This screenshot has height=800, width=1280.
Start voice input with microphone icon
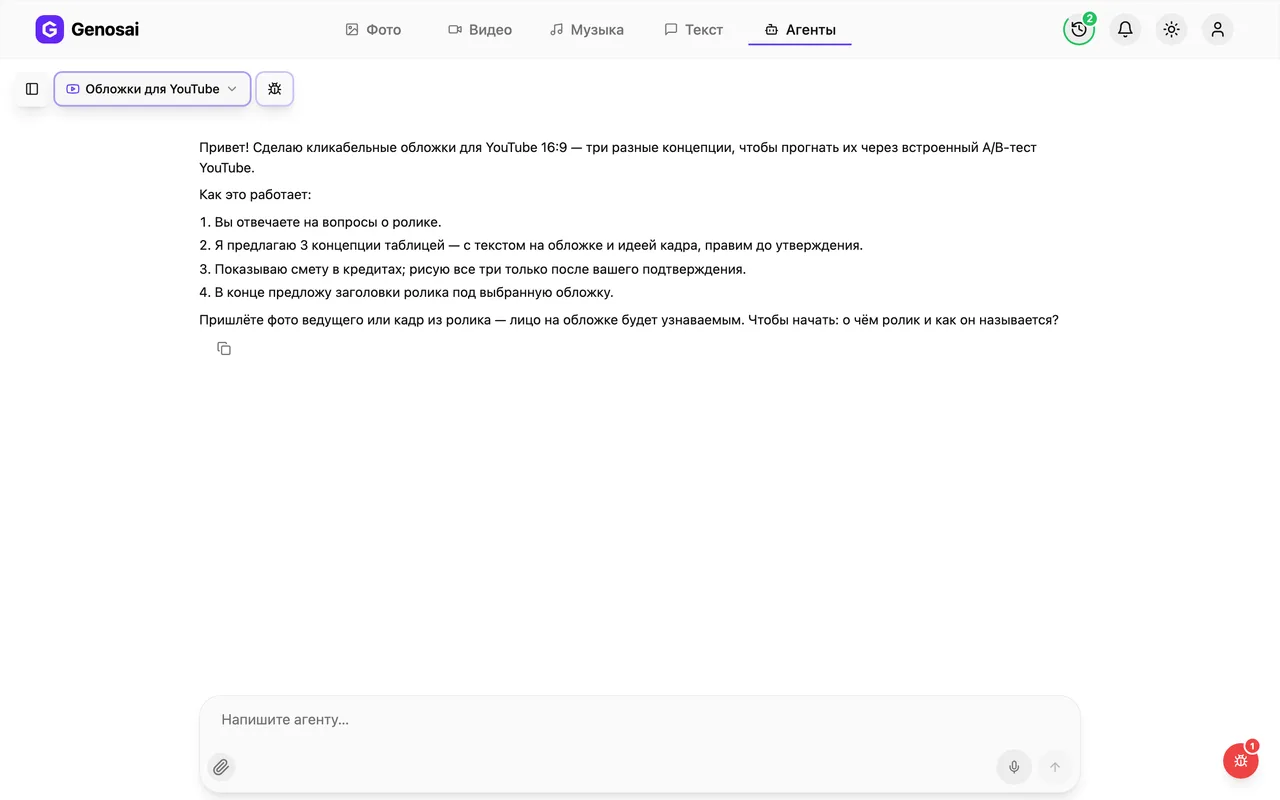coord(1014,767)
